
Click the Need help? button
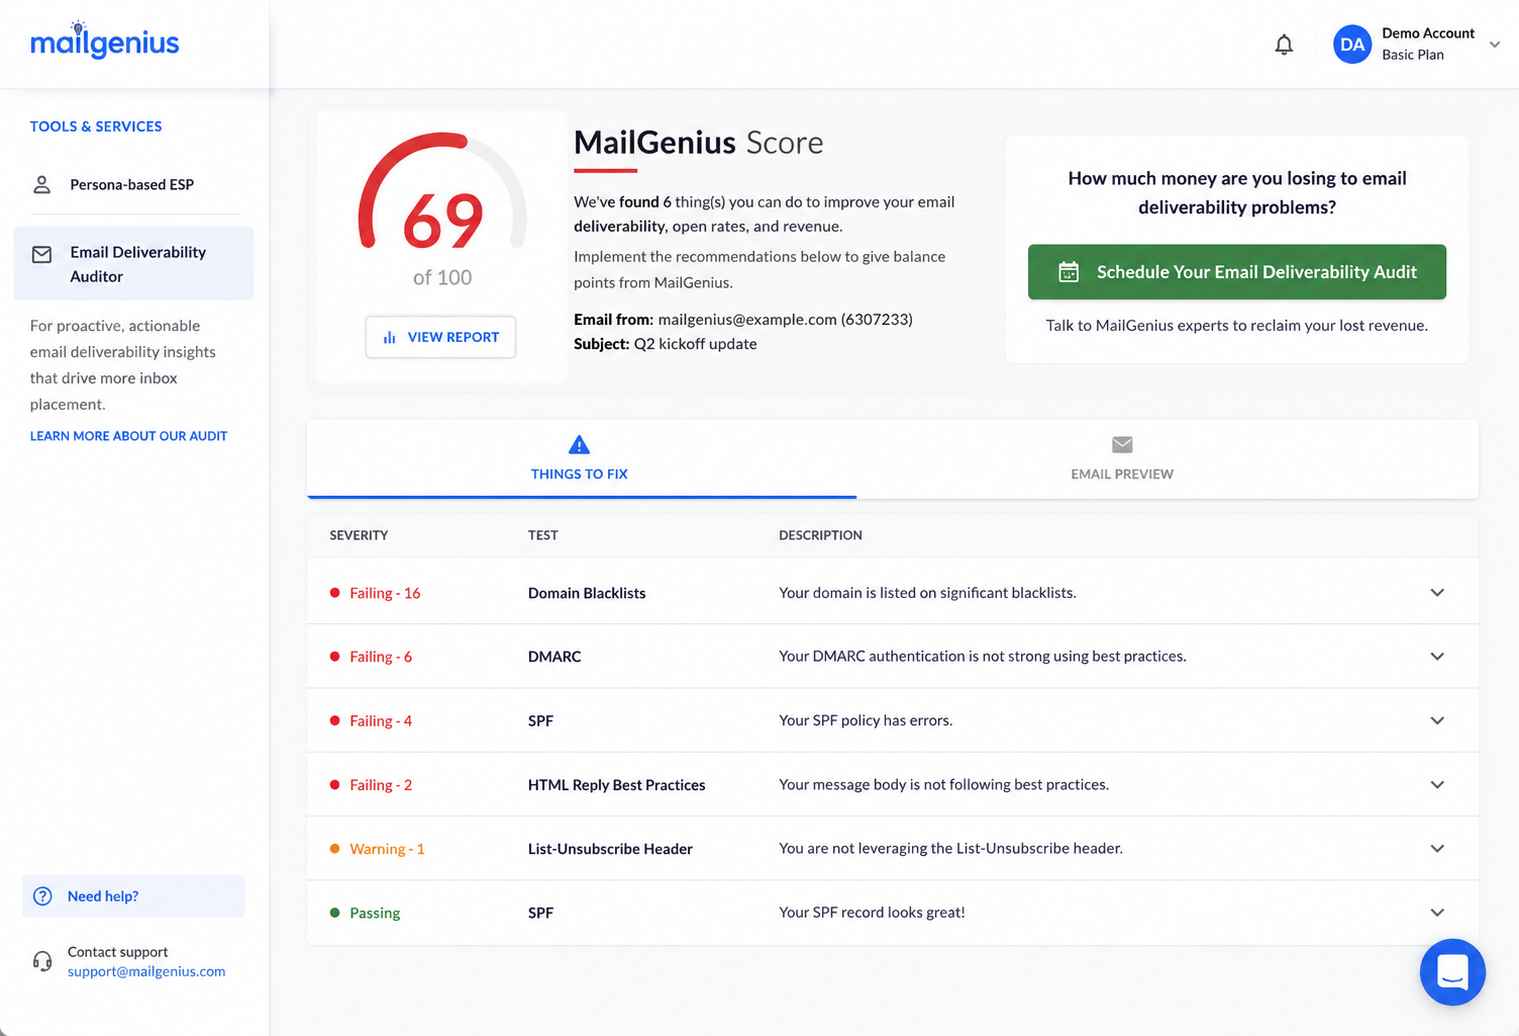pos(133,896)
